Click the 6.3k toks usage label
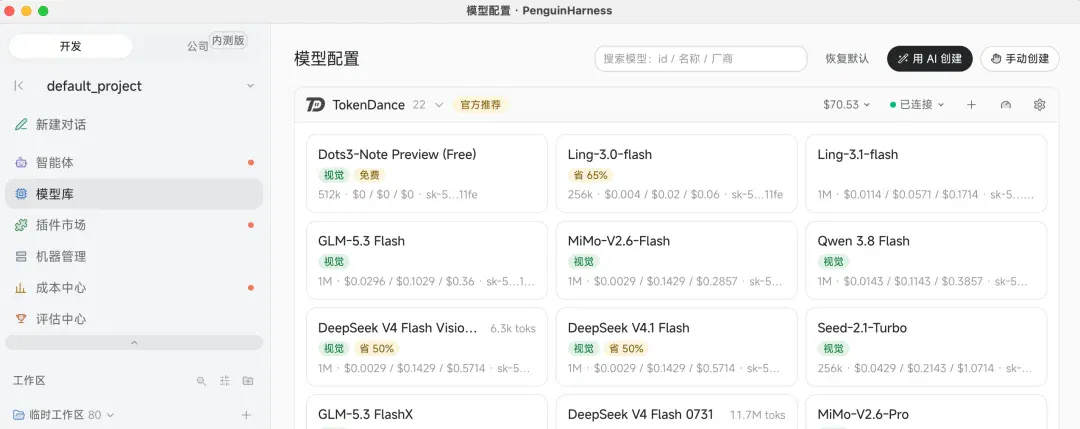Image resolution: width=1080 pixels, height=429 pixels. [512, 328]
